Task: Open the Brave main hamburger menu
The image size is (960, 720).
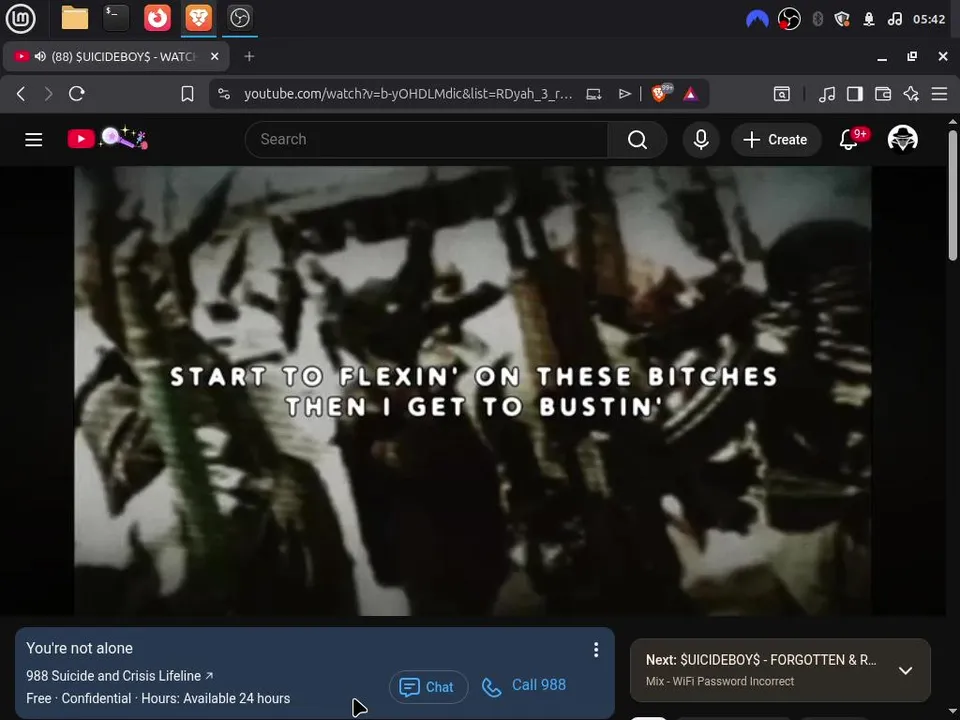Action: 939,94
